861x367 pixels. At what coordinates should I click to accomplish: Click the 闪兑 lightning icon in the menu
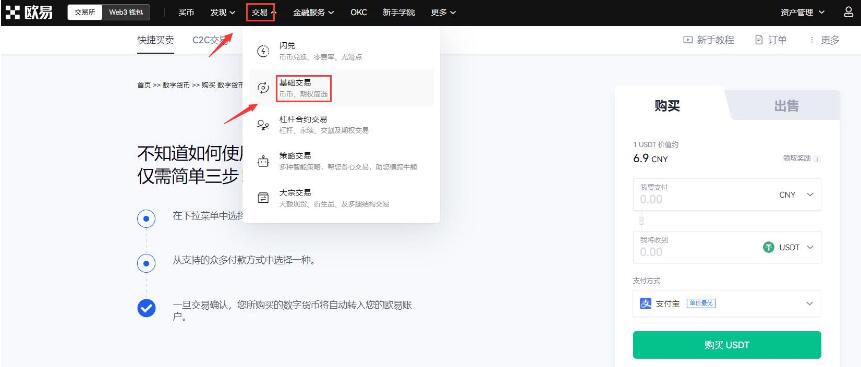(x=263, y=51)
